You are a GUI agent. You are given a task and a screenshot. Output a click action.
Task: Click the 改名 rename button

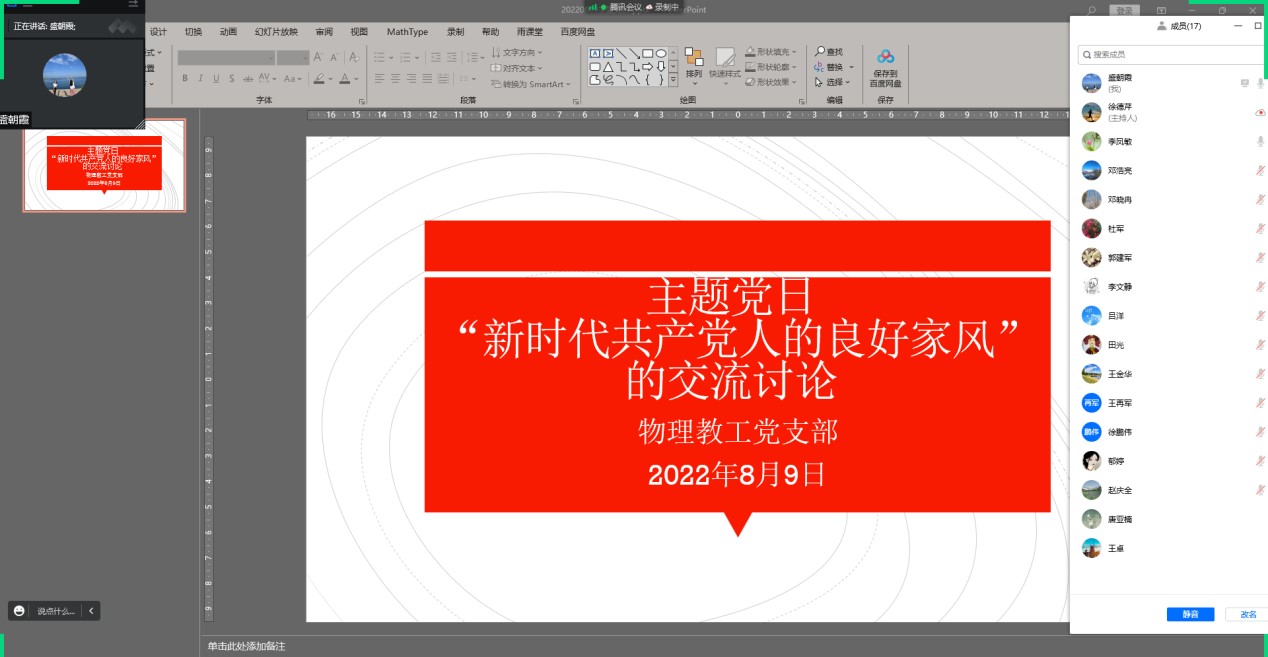coord(1247,614)
